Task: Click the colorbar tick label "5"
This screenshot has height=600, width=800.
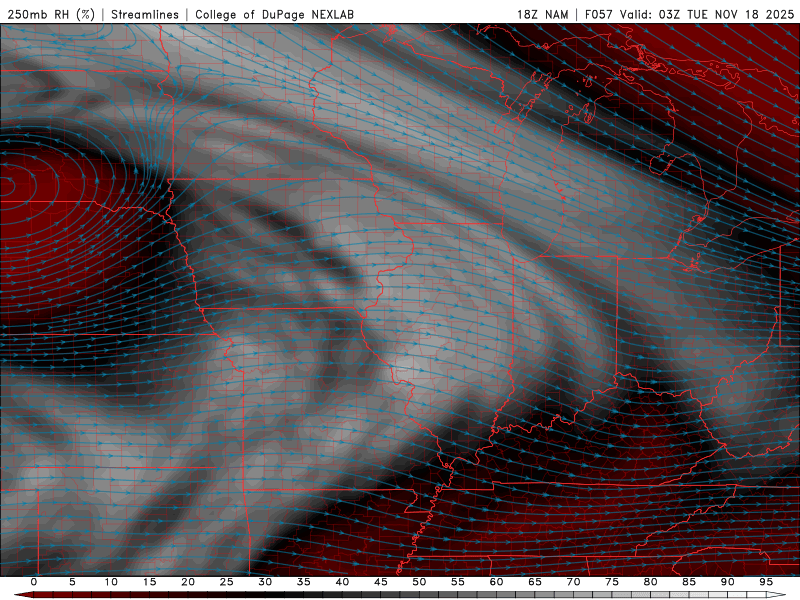Action: tap(72, 582)
